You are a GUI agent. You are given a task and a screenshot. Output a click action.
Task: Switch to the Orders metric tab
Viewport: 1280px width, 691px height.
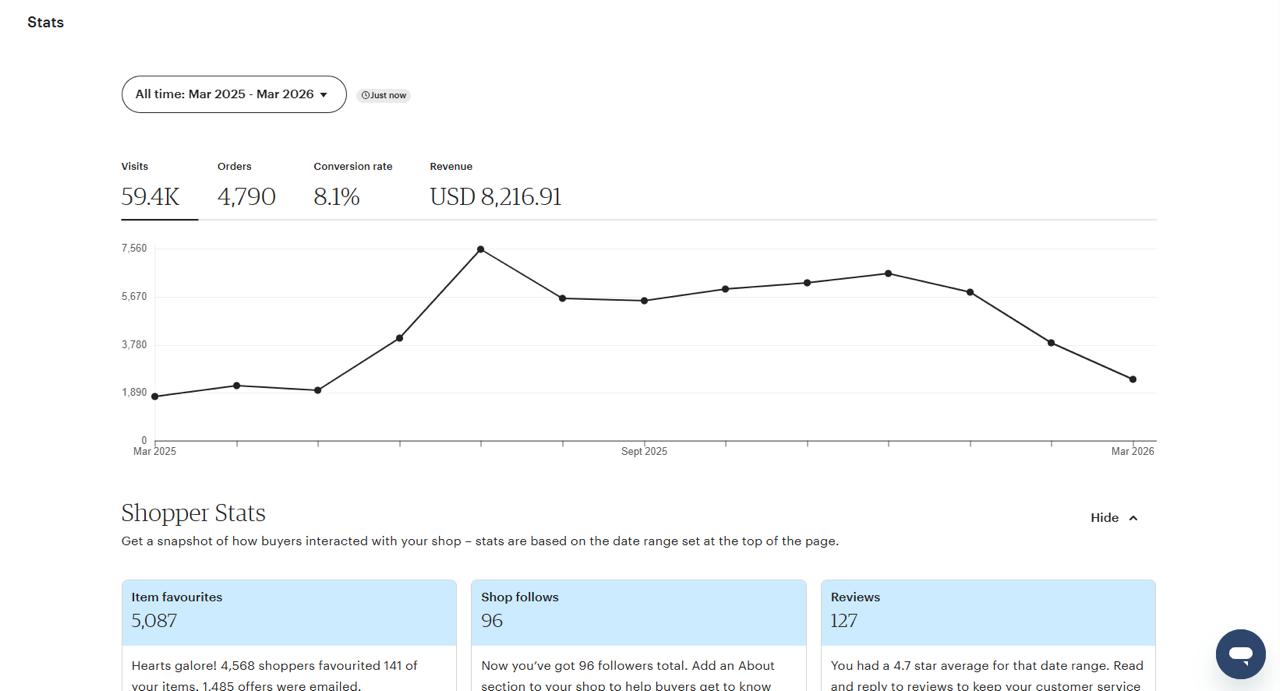point(246,186)
